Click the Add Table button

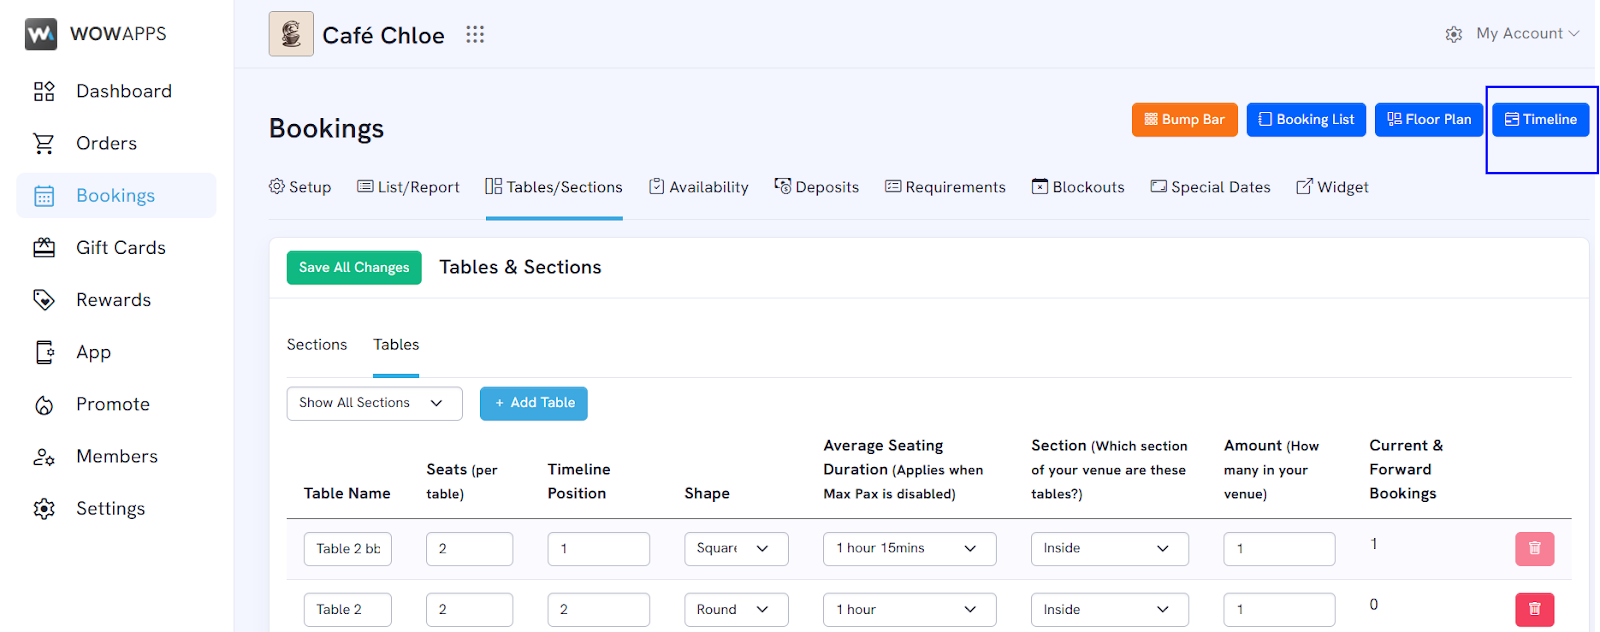click(x=534, y=403)
